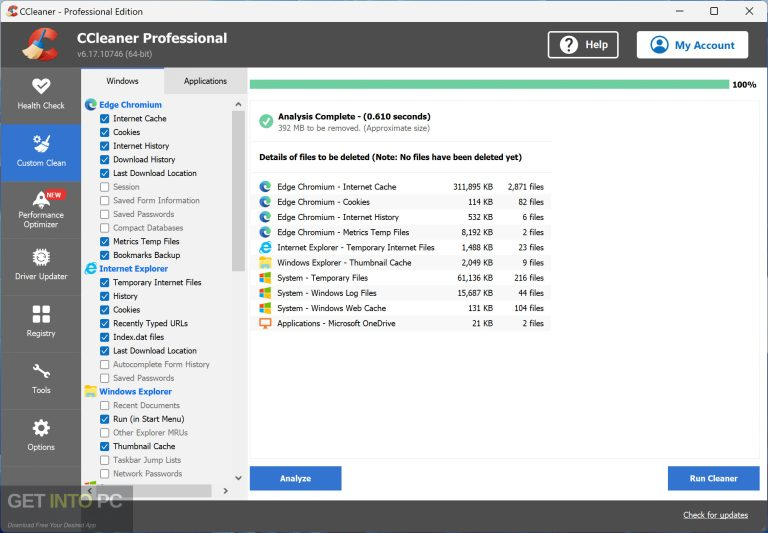Screen dimensions: 768x533
Task: Click the Run Cleaner button
Action: click(714, 478)
